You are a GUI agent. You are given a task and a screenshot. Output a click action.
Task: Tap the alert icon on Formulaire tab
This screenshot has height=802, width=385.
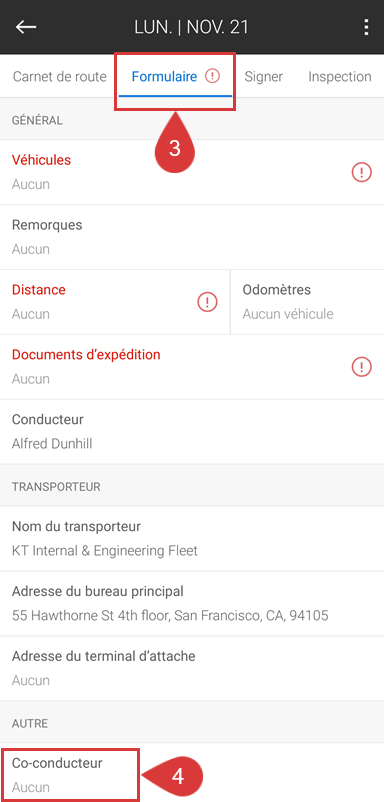[212, 77]
